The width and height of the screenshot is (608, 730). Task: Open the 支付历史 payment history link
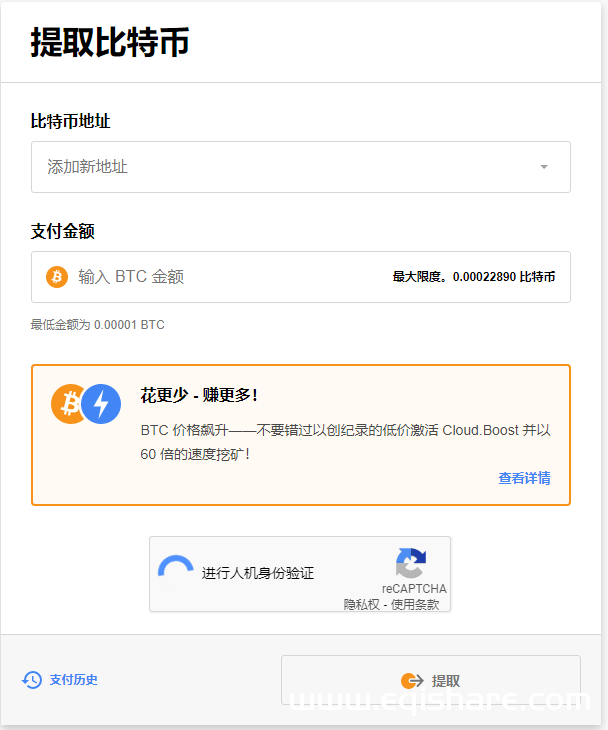74,680
